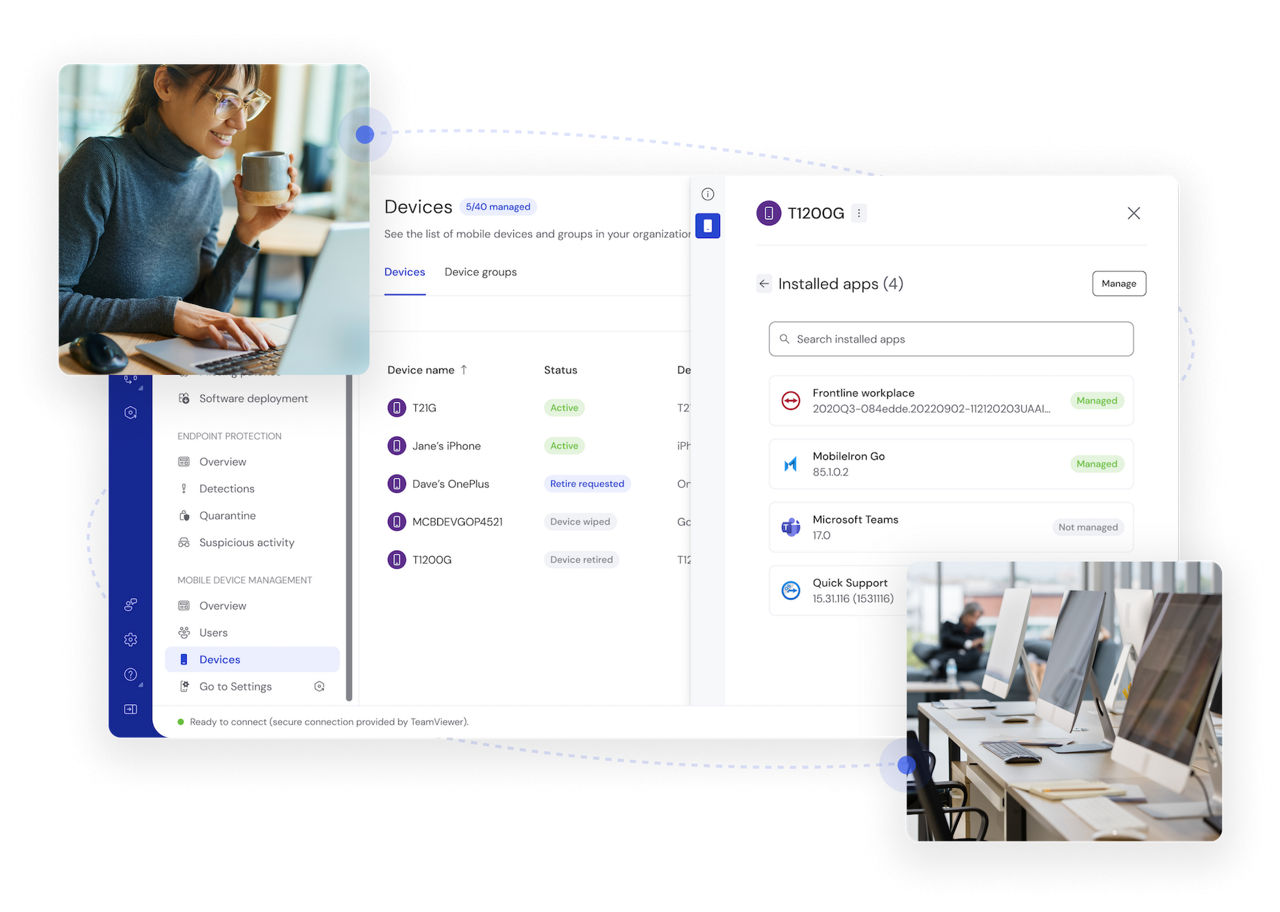Click the hexagon gear icon in blue rail
The height and width of the screenshot is (912, 1280).
130,412
